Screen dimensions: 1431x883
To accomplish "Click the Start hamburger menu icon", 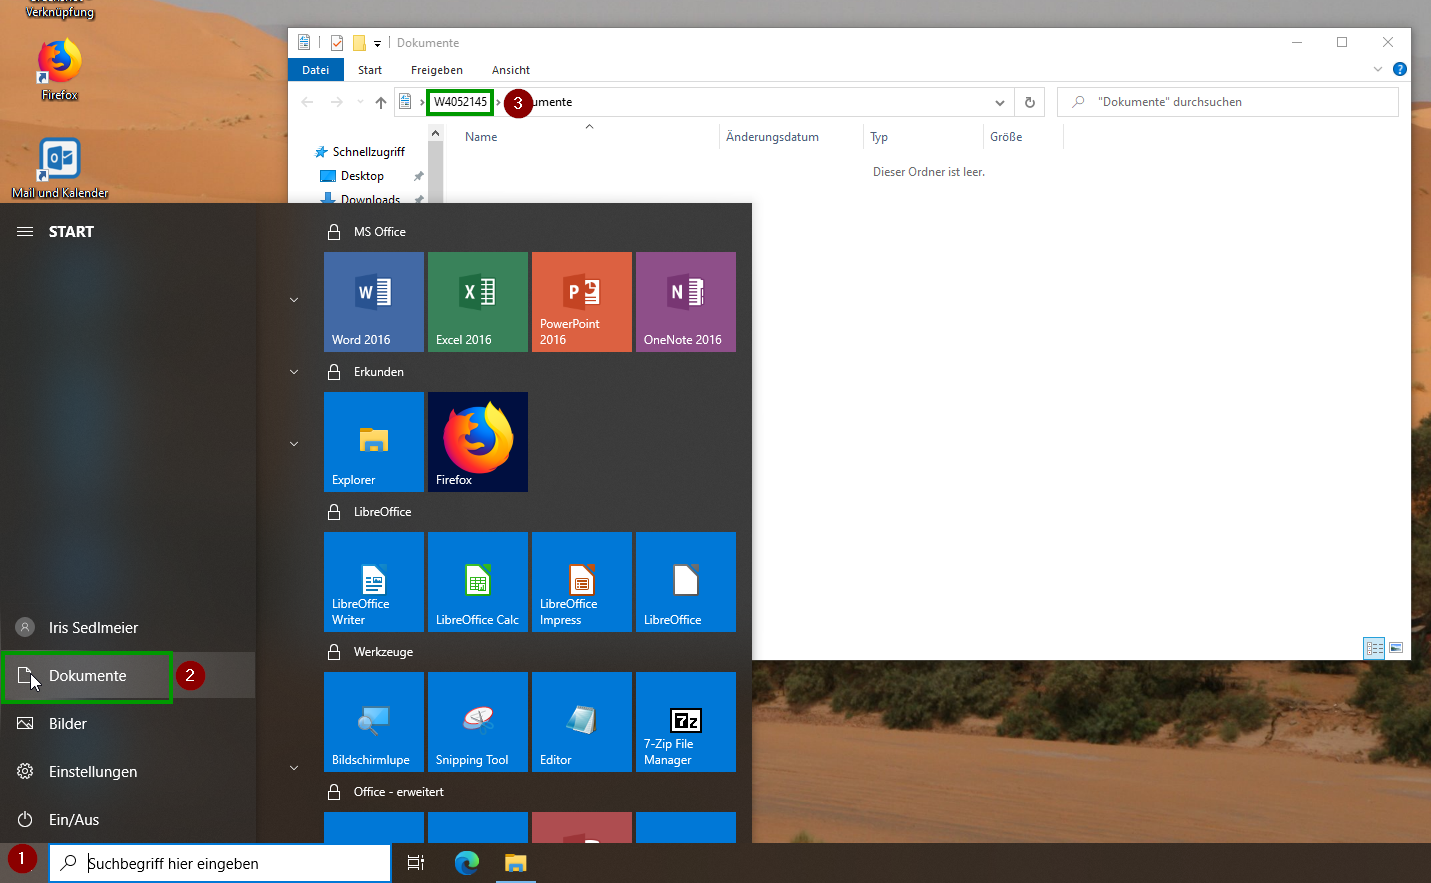I will click(x=25, y=231).
